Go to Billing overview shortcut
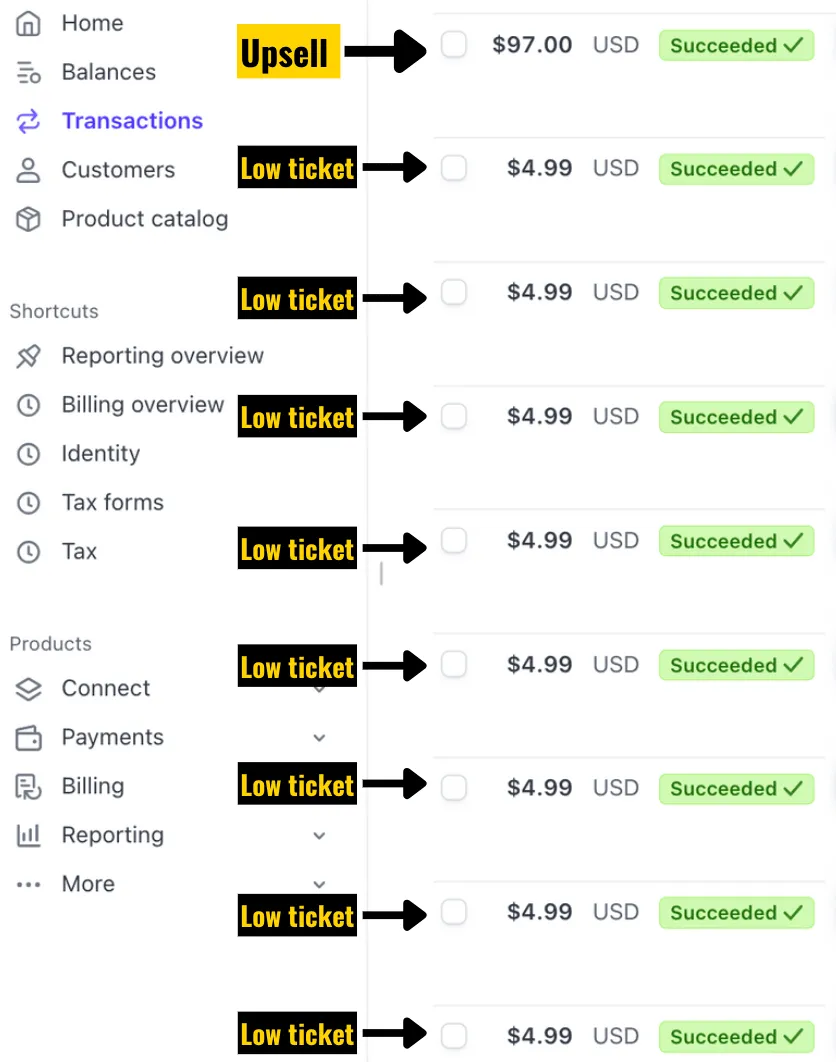 tap(142, 405)
